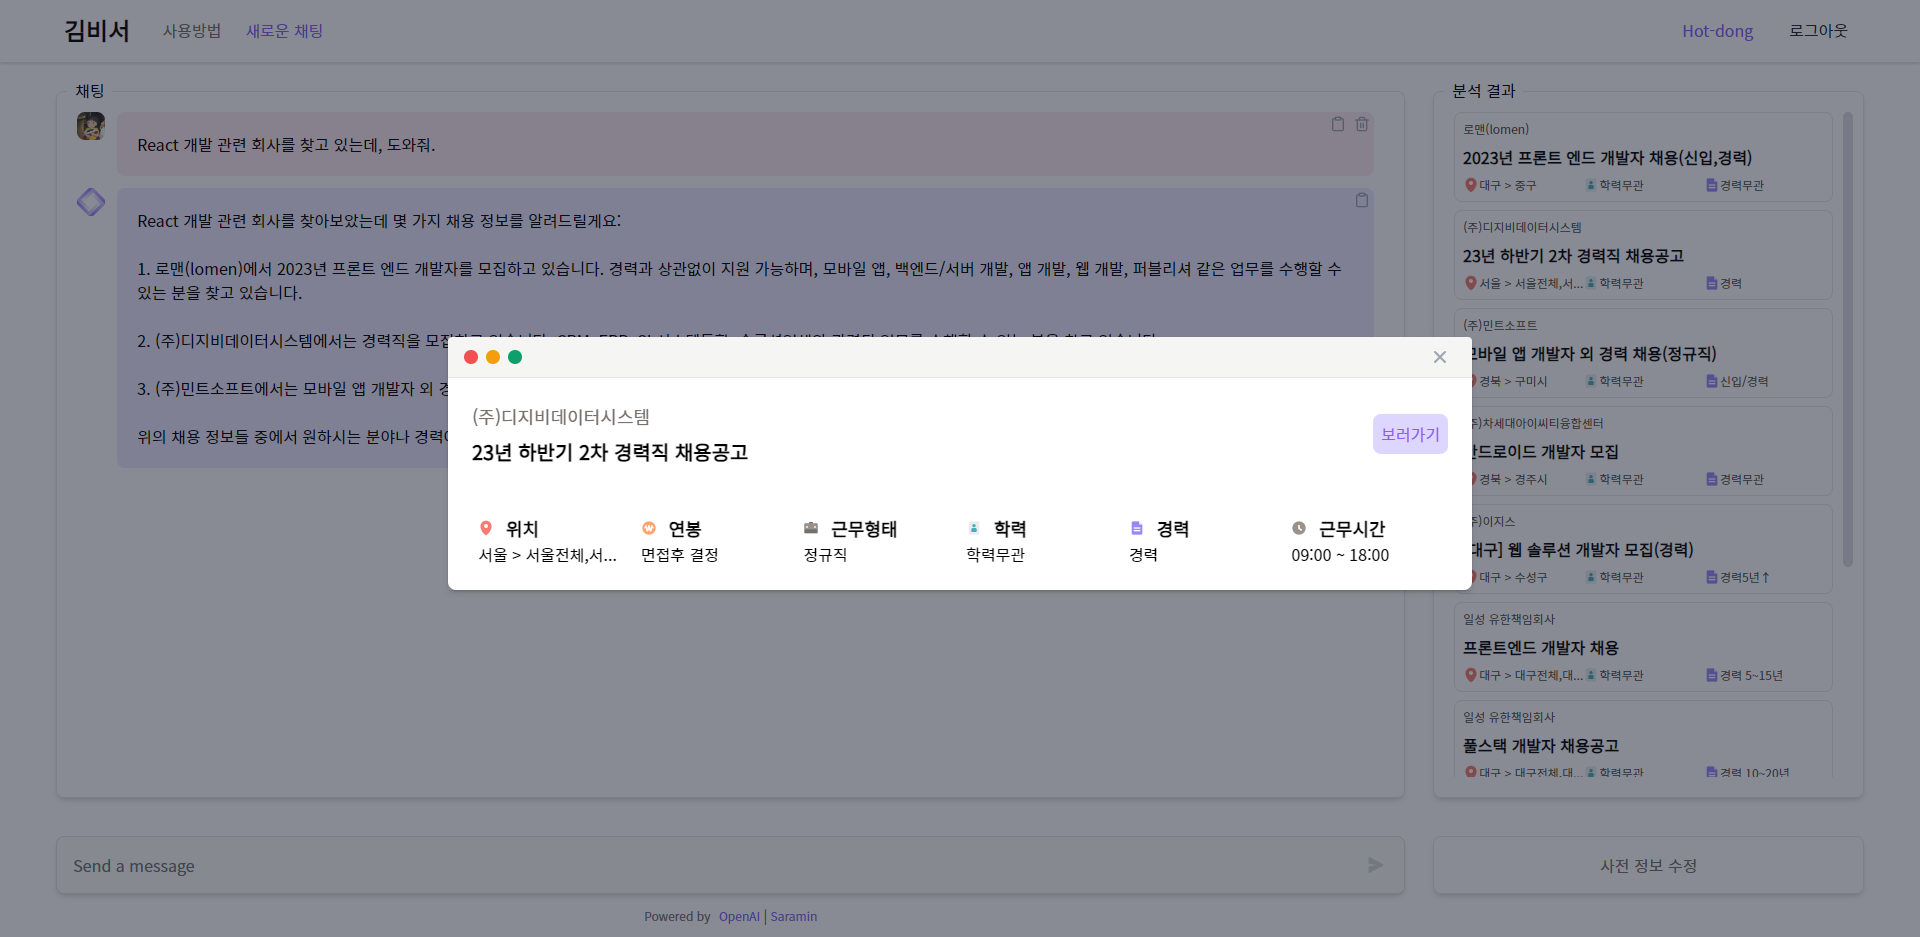
Task: Click document icon beside 신입/경력
Action: point(1712,381)
